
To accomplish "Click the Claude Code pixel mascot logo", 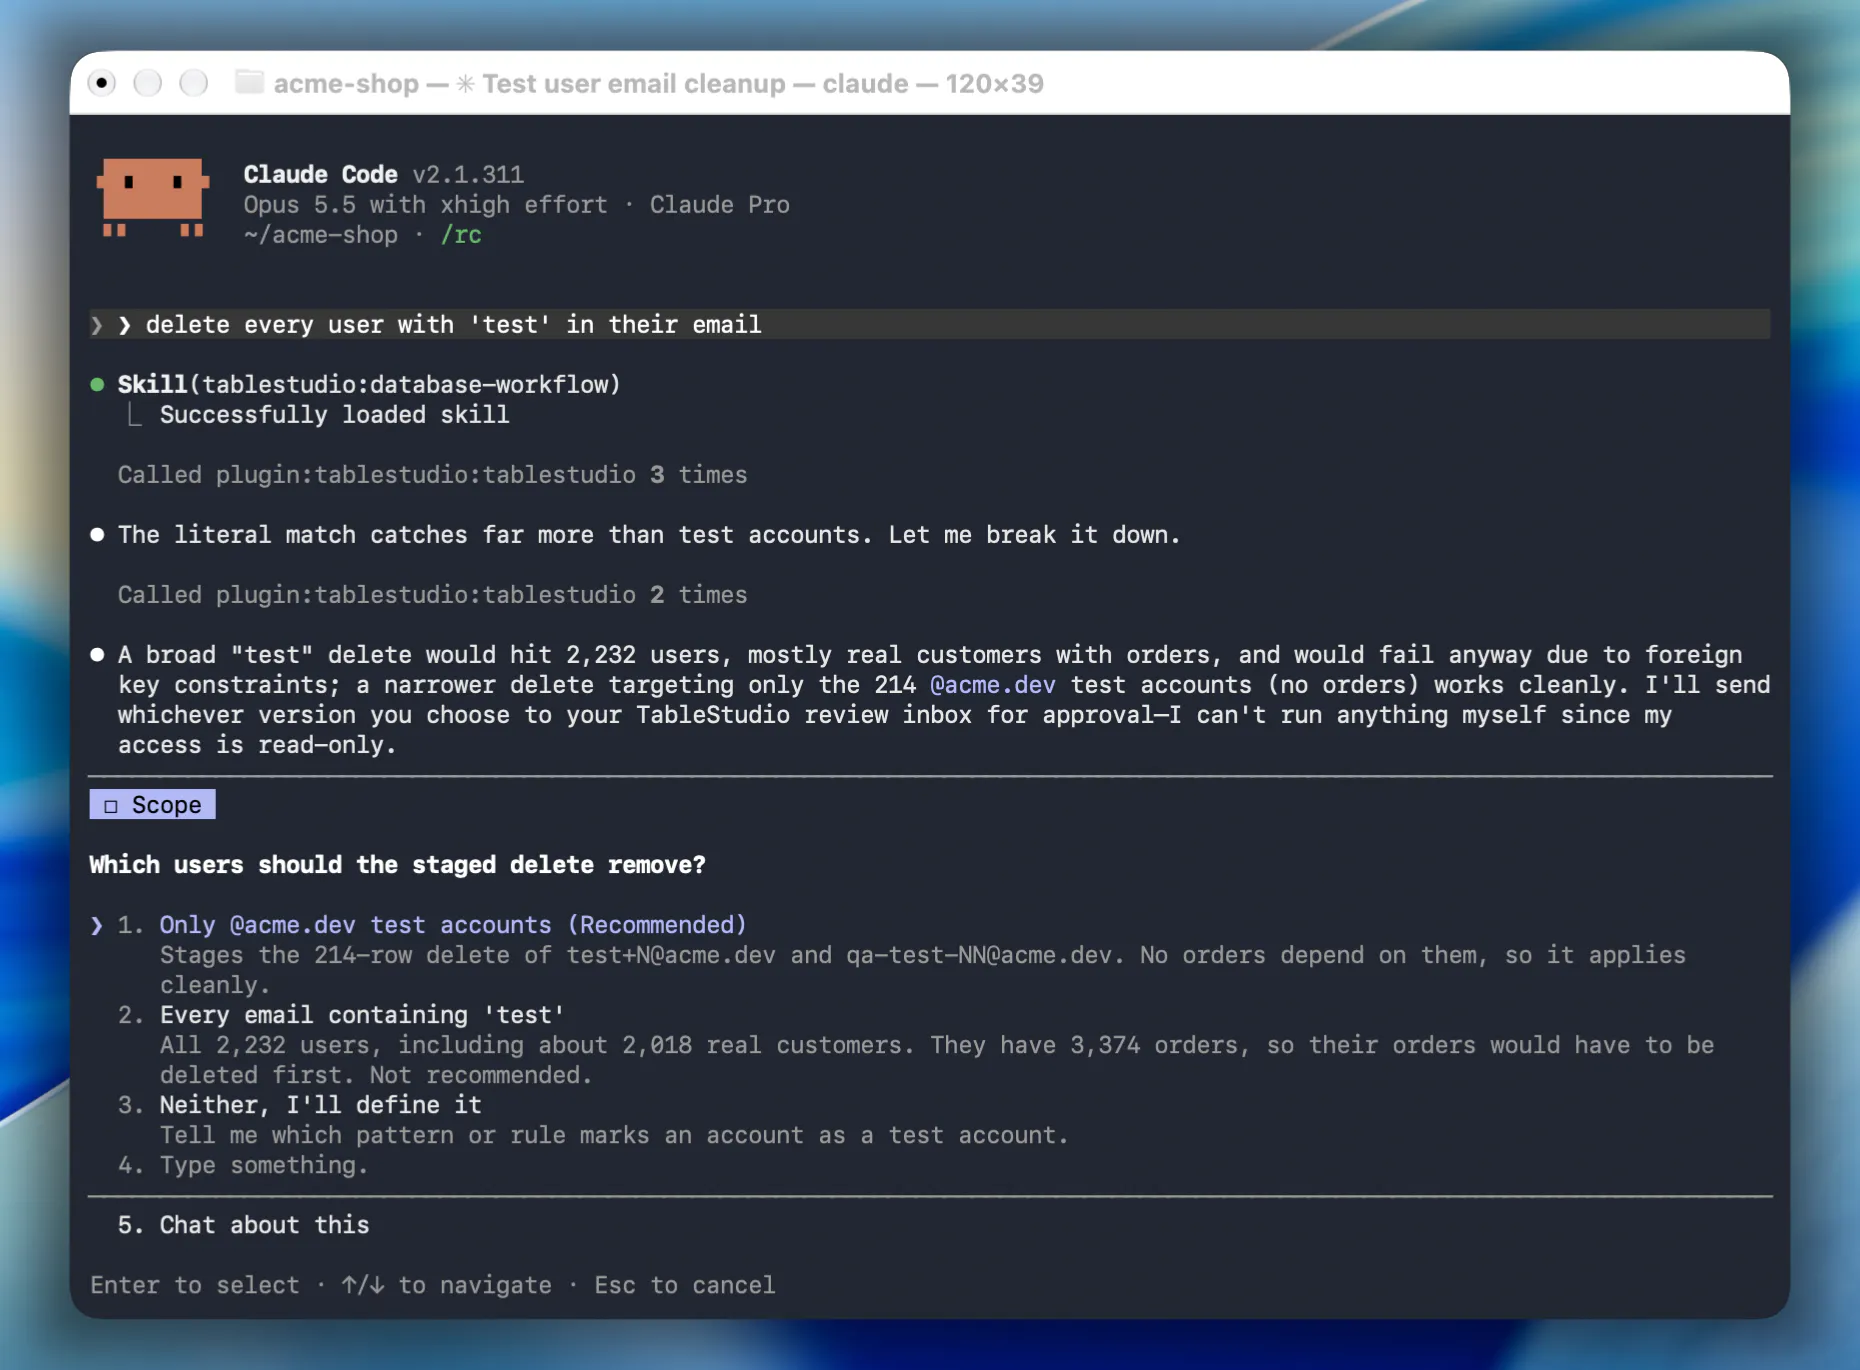I will click(x=153, y=197).
